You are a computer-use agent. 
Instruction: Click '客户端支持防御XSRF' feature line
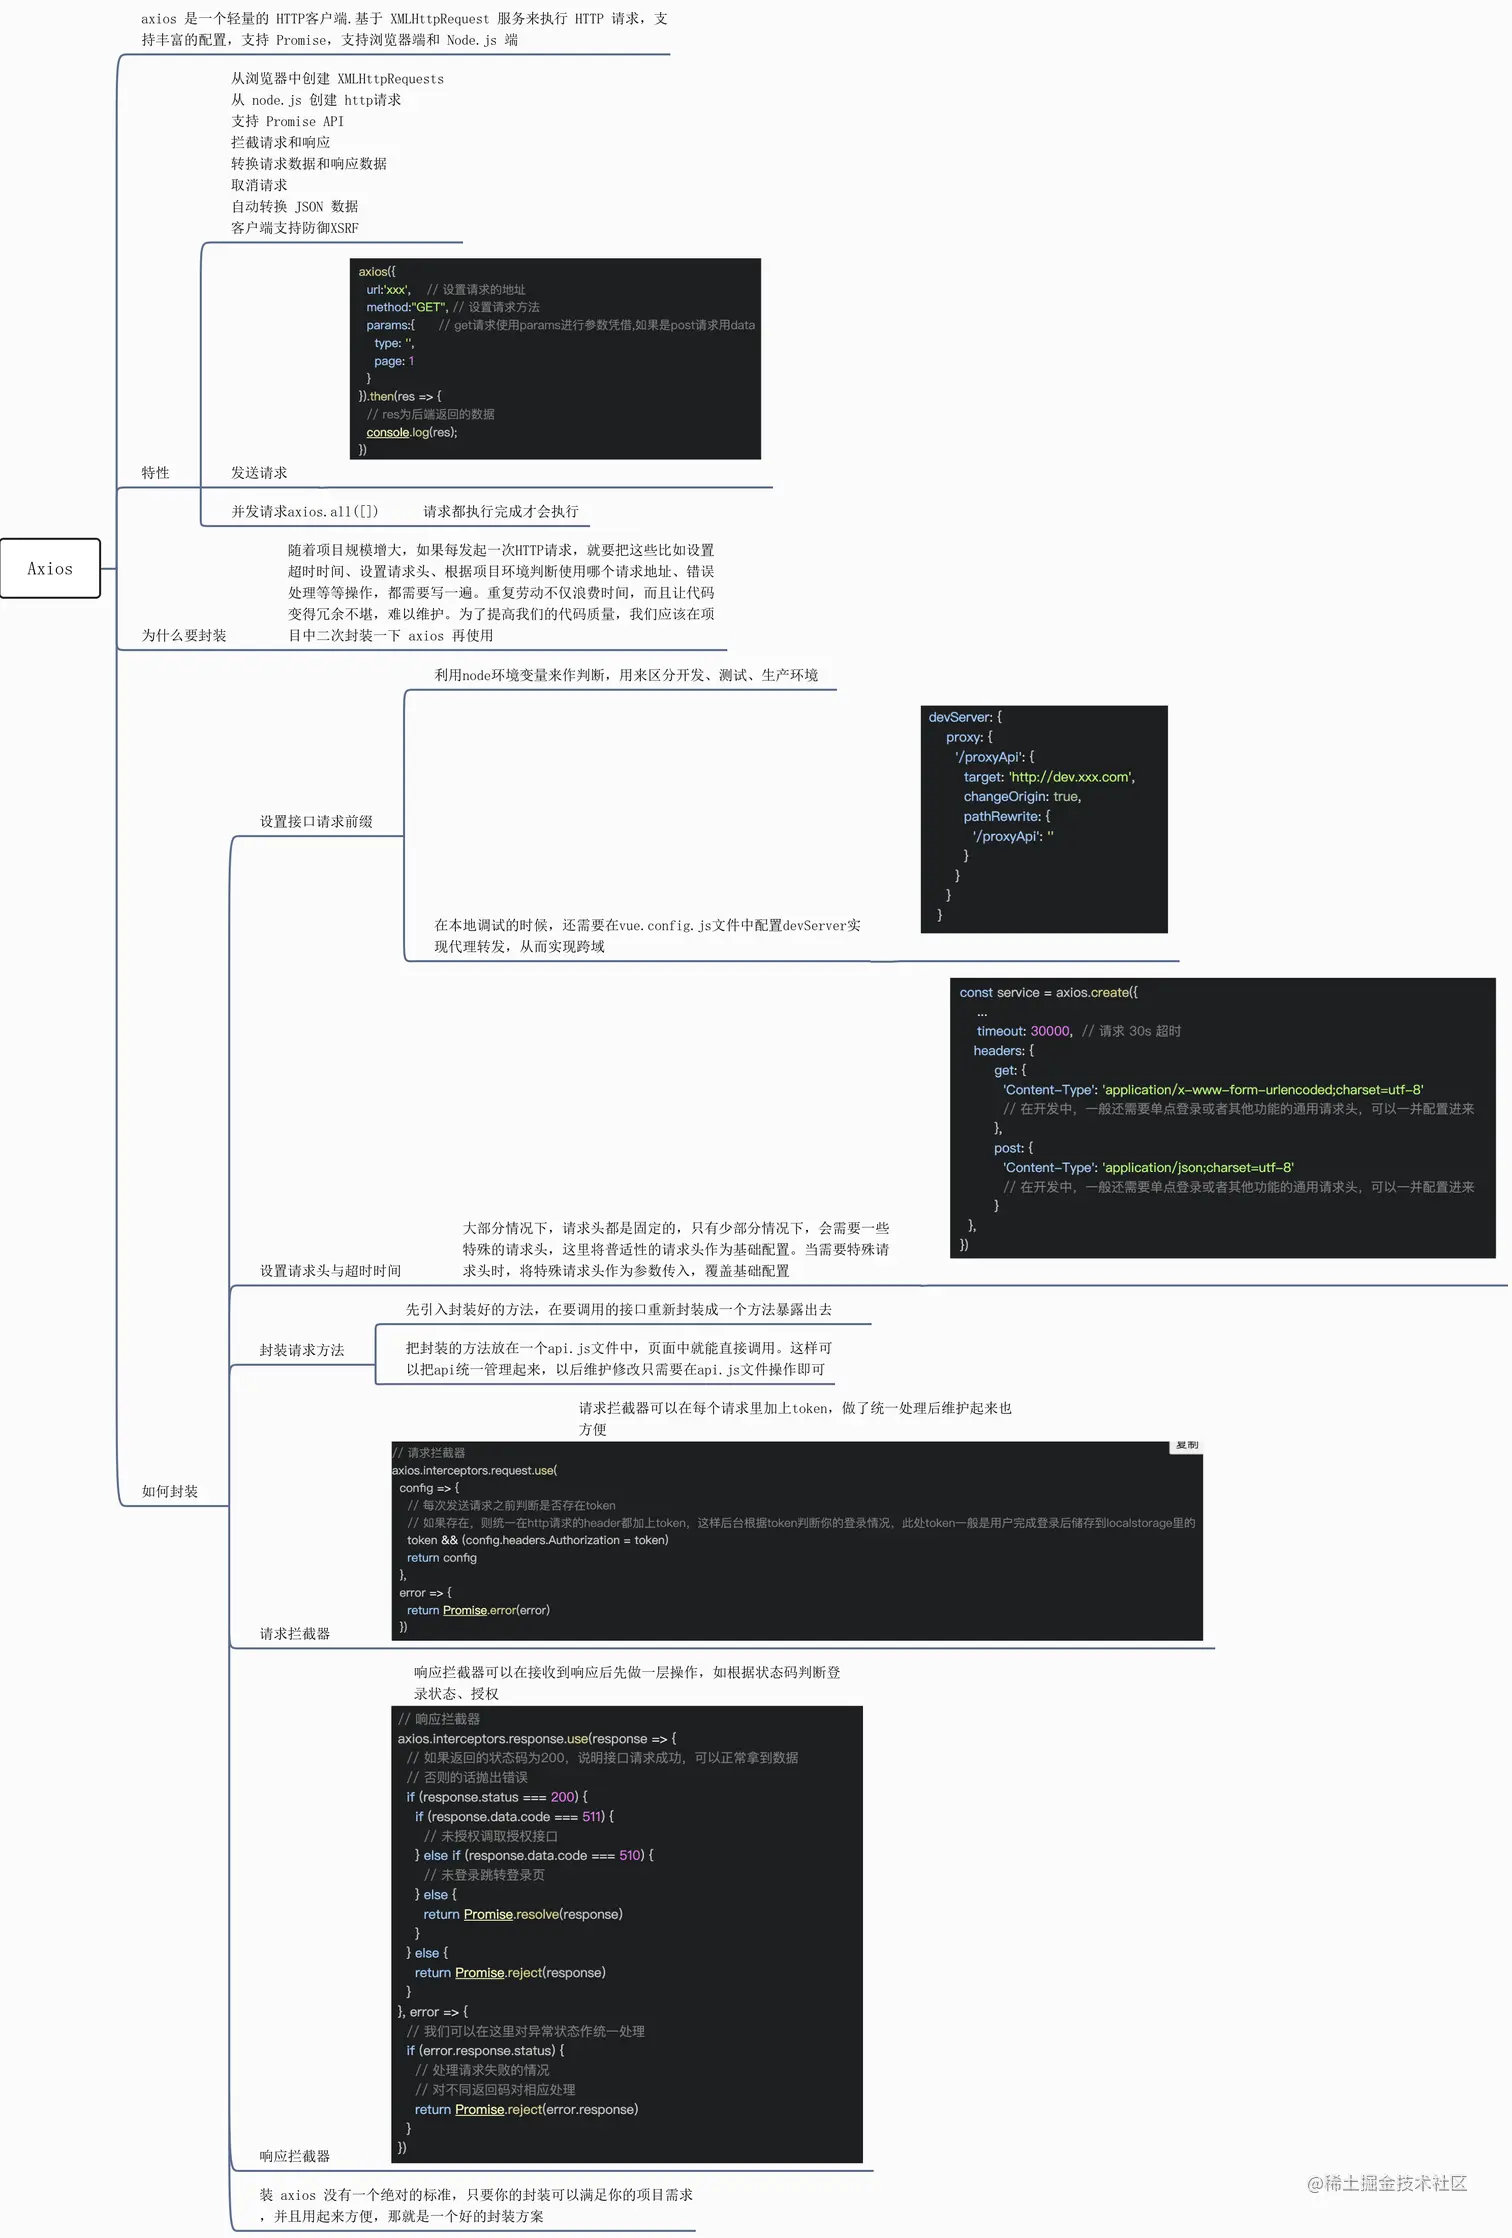(x=294, y=229)
